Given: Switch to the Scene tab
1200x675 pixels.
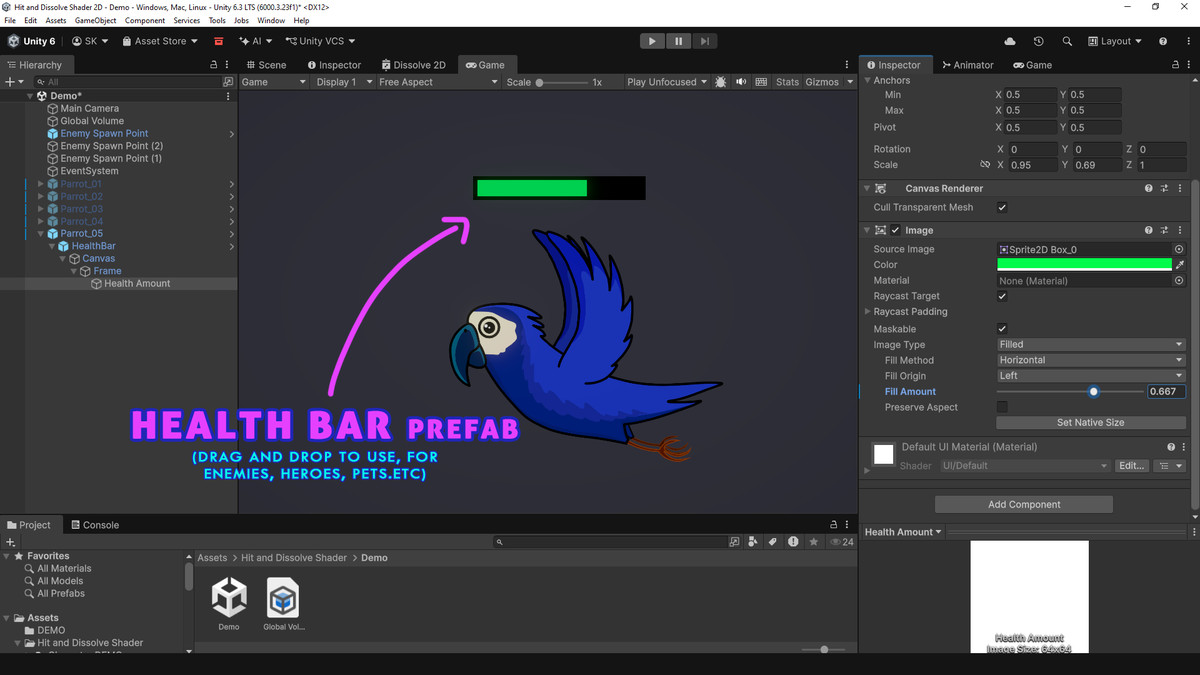Looking at the screenshot, I should (266, 65).
